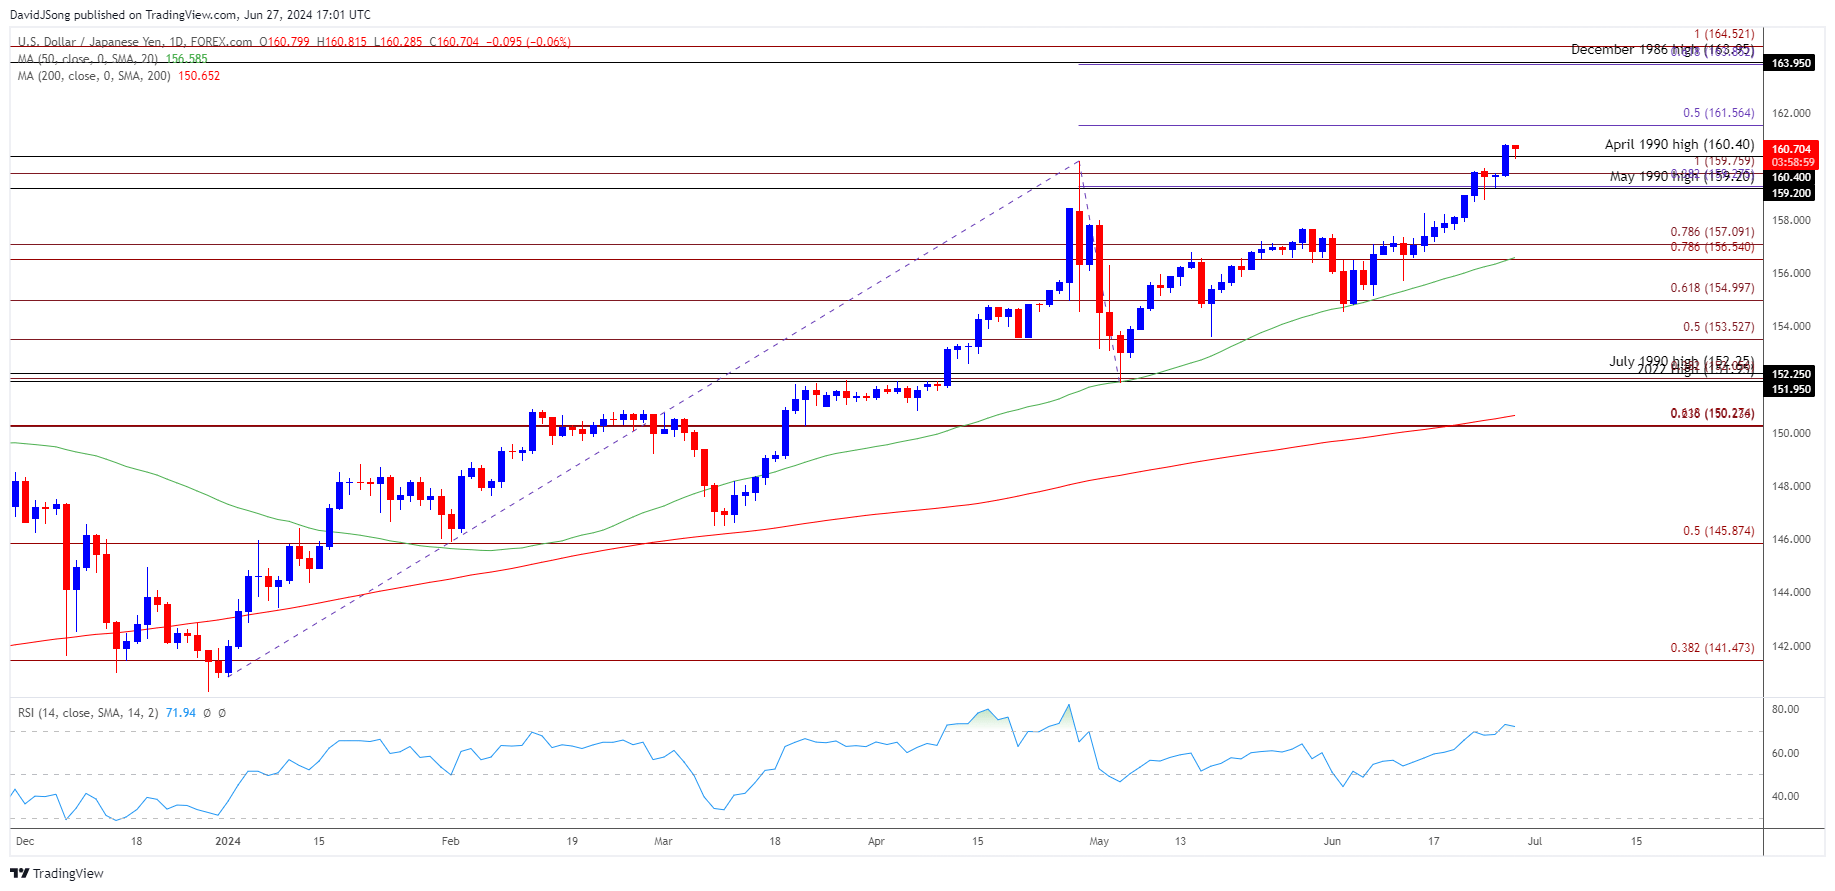This screenshot has width=1835, height=891.
Task: Select the July 1990 high (152.25) label
Action: 1681,361
